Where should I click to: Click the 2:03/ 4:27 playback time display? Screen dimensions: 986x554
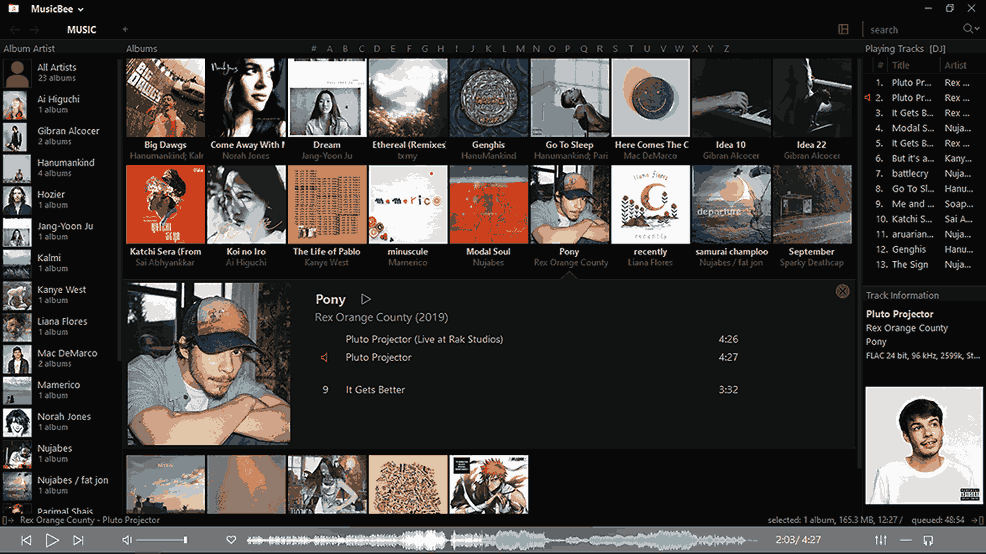pos(798,540)
